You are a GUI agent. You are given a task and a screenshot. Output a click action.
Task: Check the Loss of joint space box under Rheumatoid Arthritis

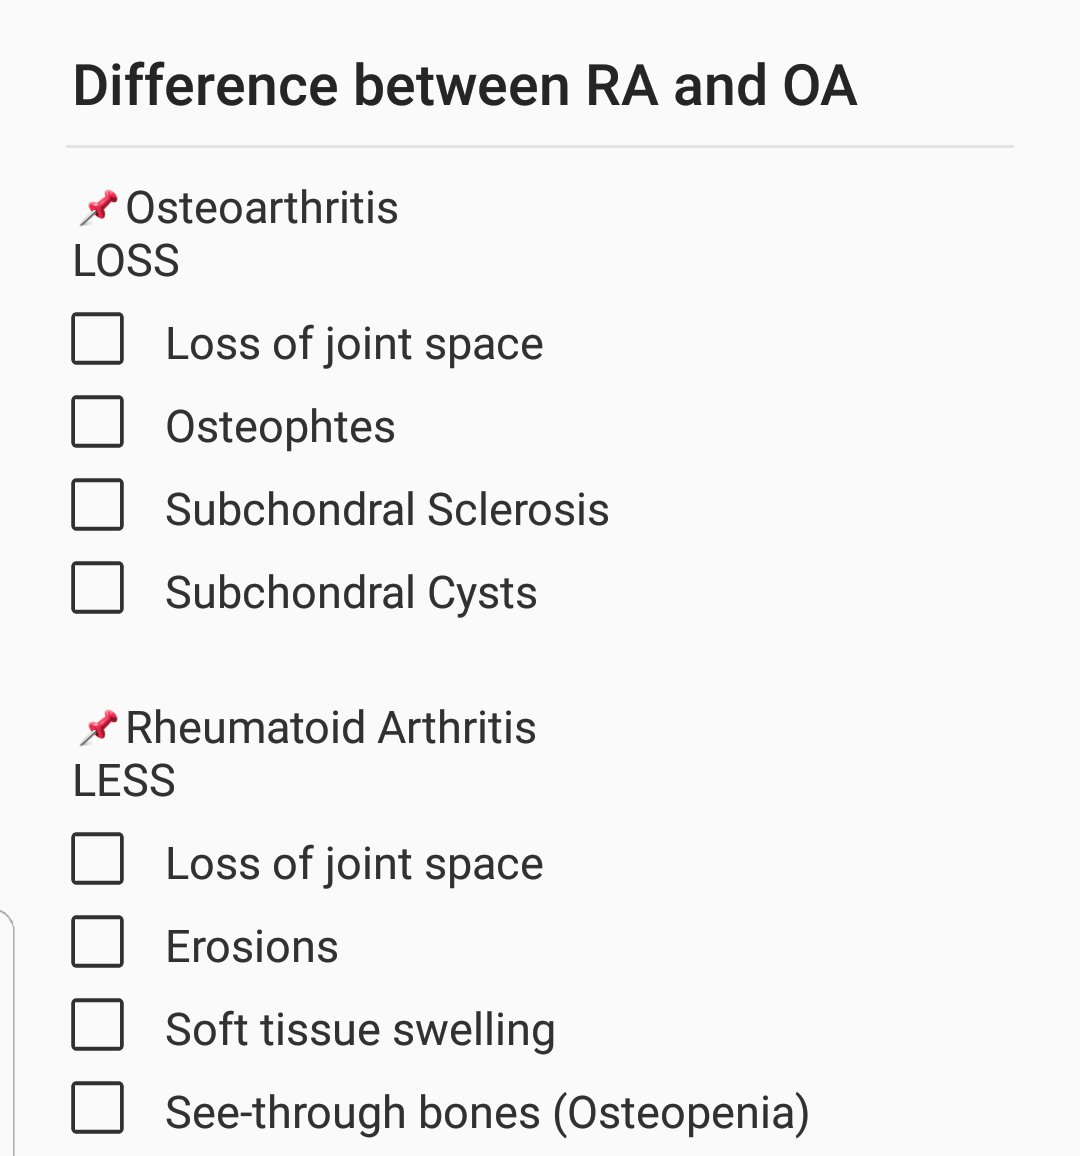point(97,858)
